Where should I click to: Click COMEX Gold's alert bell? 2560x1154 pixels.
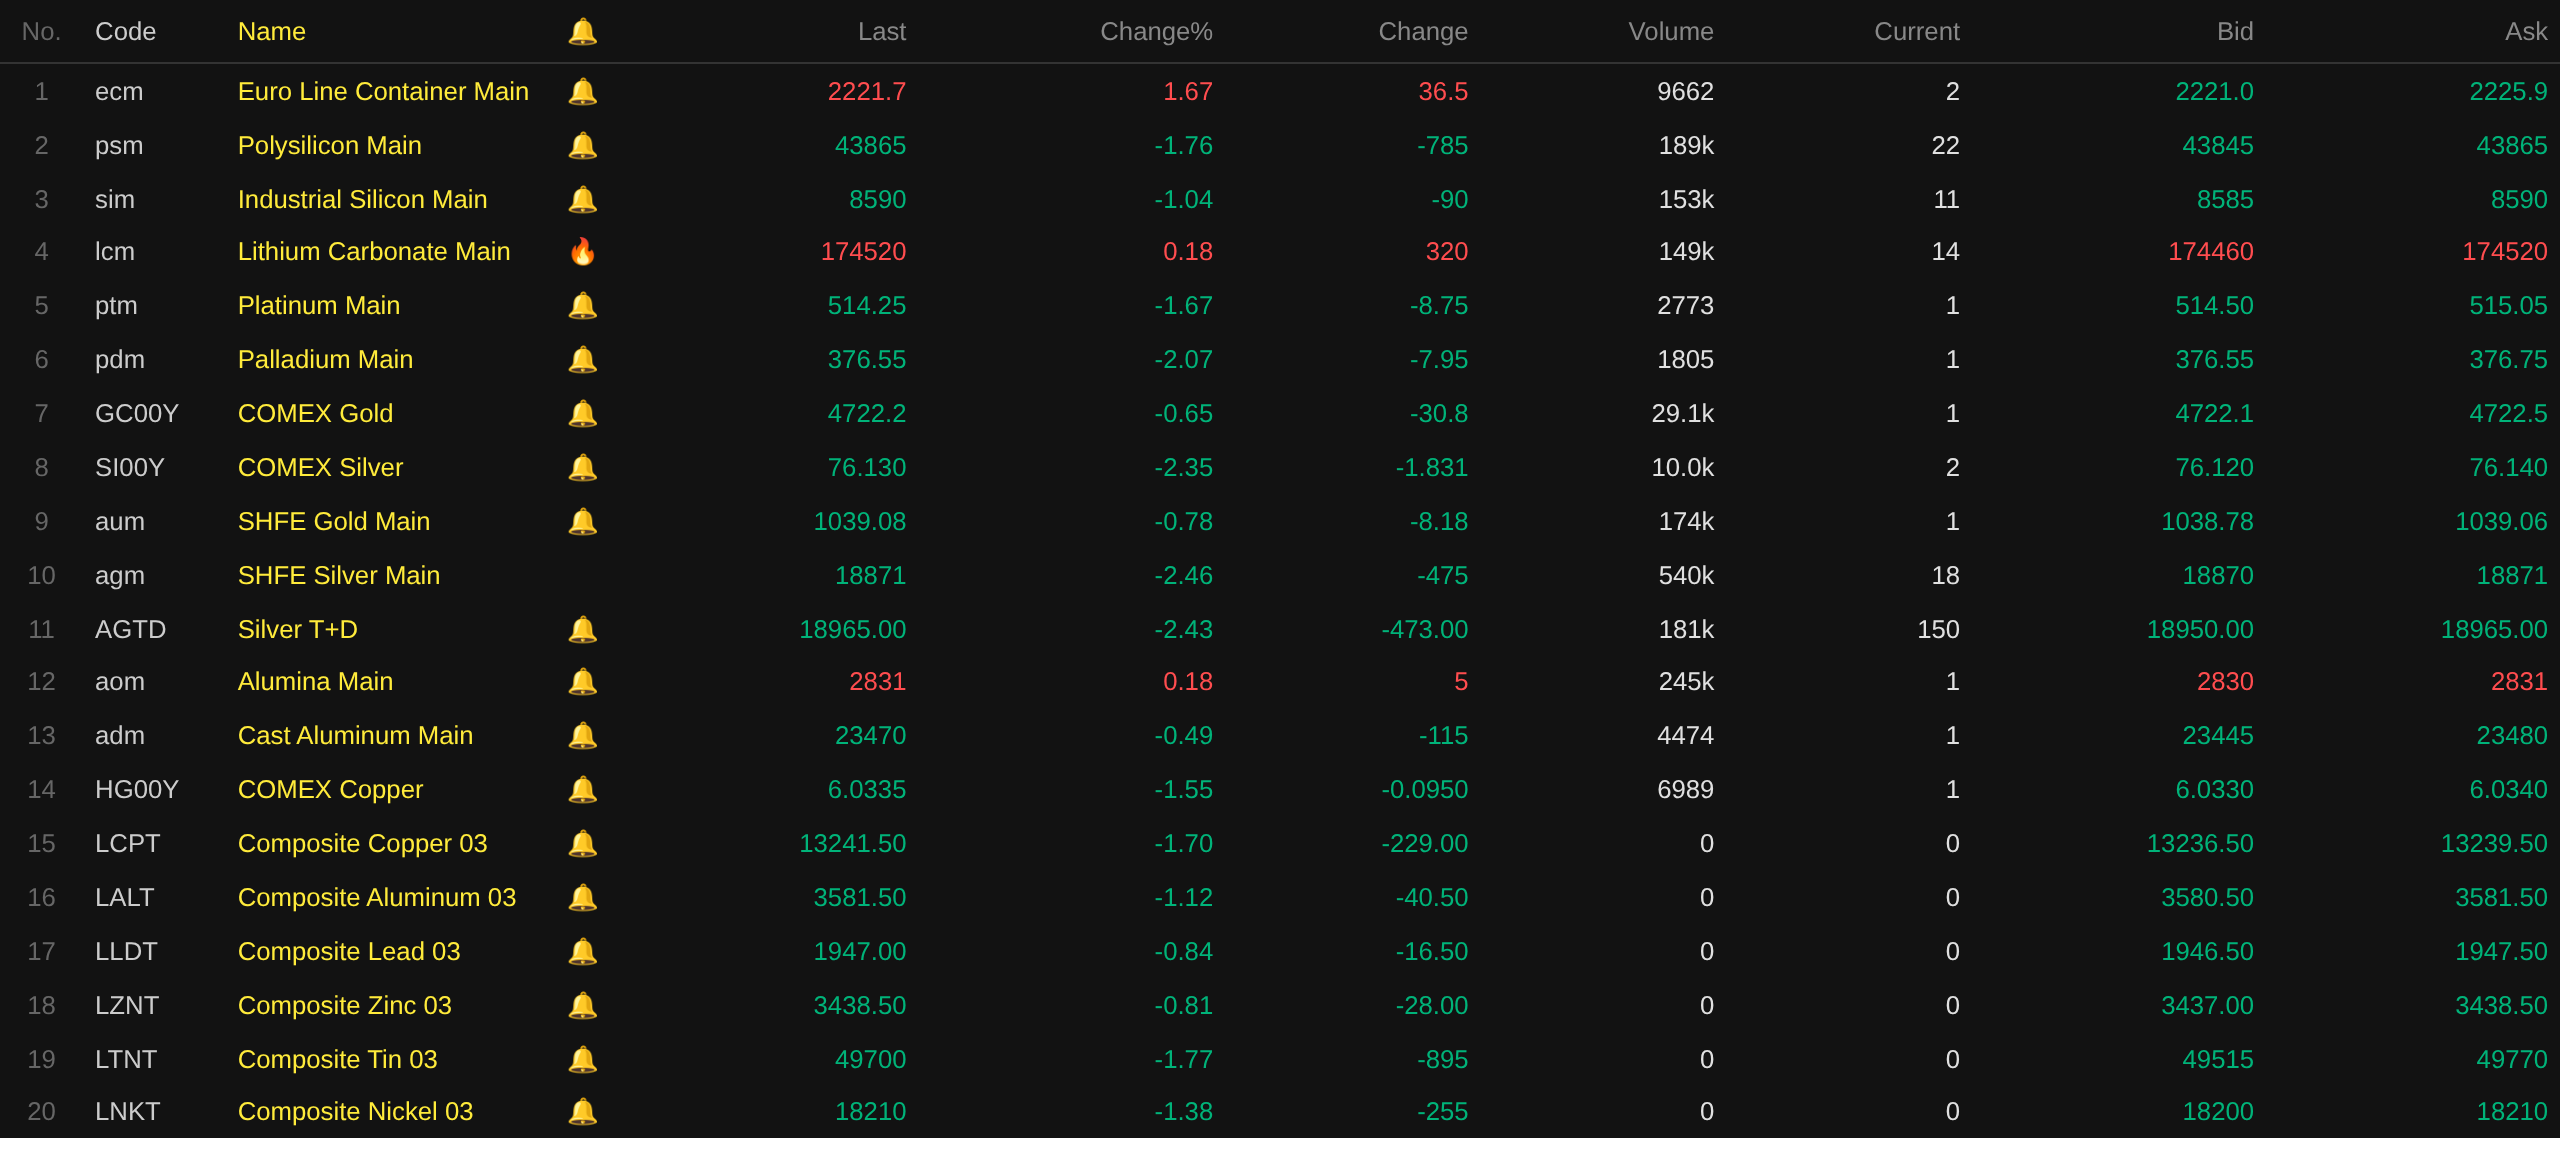coord(582,414)
